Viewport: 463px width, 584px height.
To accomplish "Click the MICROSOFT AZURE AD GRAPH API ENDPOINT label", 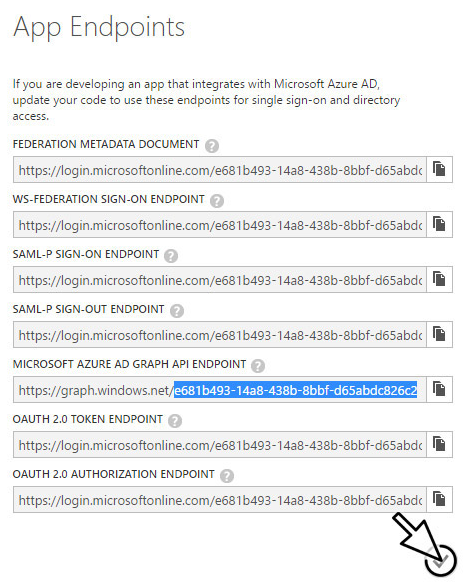I will (x=129, y=364).
